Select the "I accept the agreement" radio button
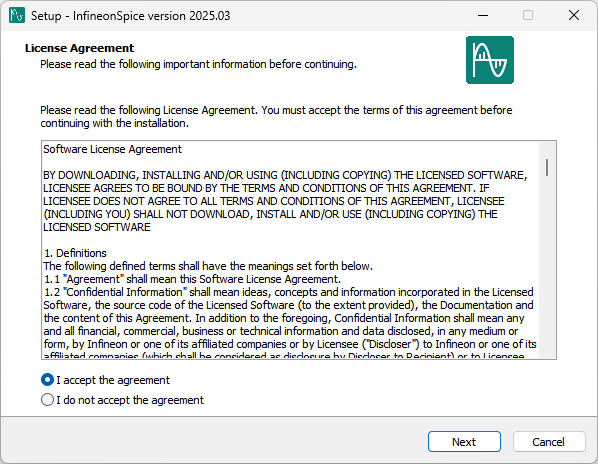 (x=47, y=380)
